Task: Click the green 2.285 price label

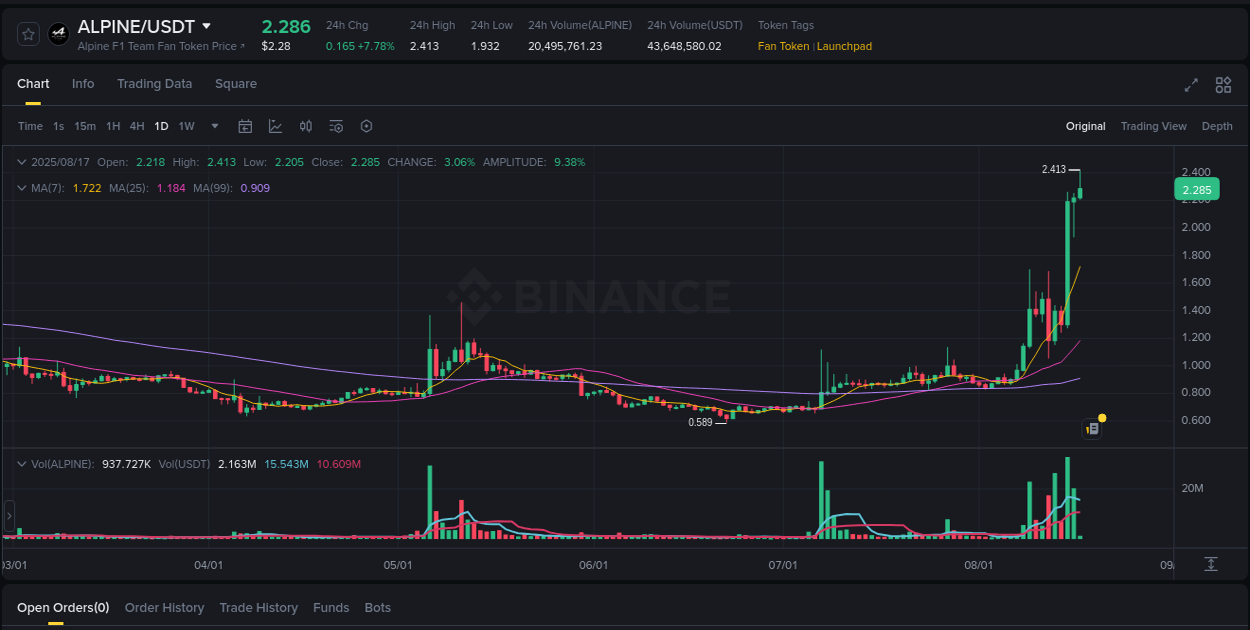Action: pyautogui.click(x=1196, y=189)
